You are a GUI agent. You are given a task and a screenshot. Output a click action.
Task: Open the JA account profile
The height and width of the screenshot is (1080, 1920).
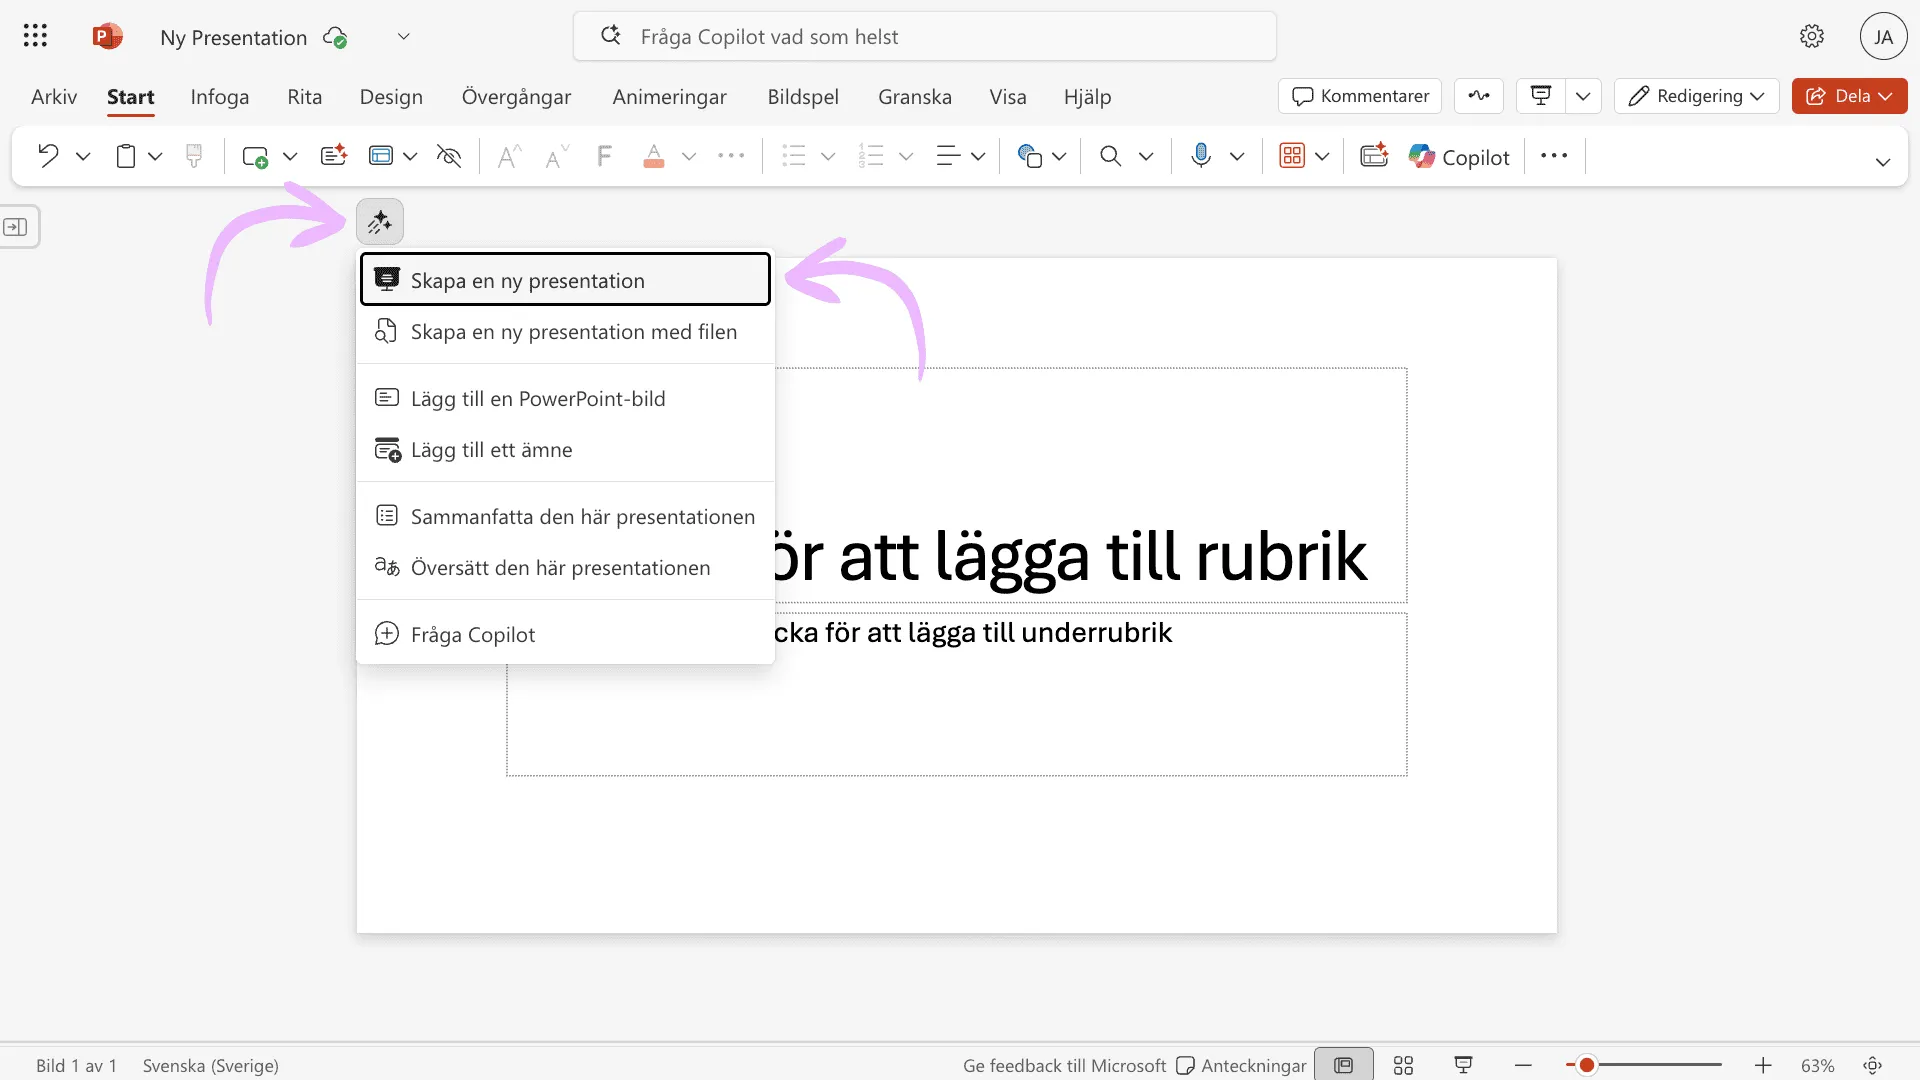tap(1883, 37)
